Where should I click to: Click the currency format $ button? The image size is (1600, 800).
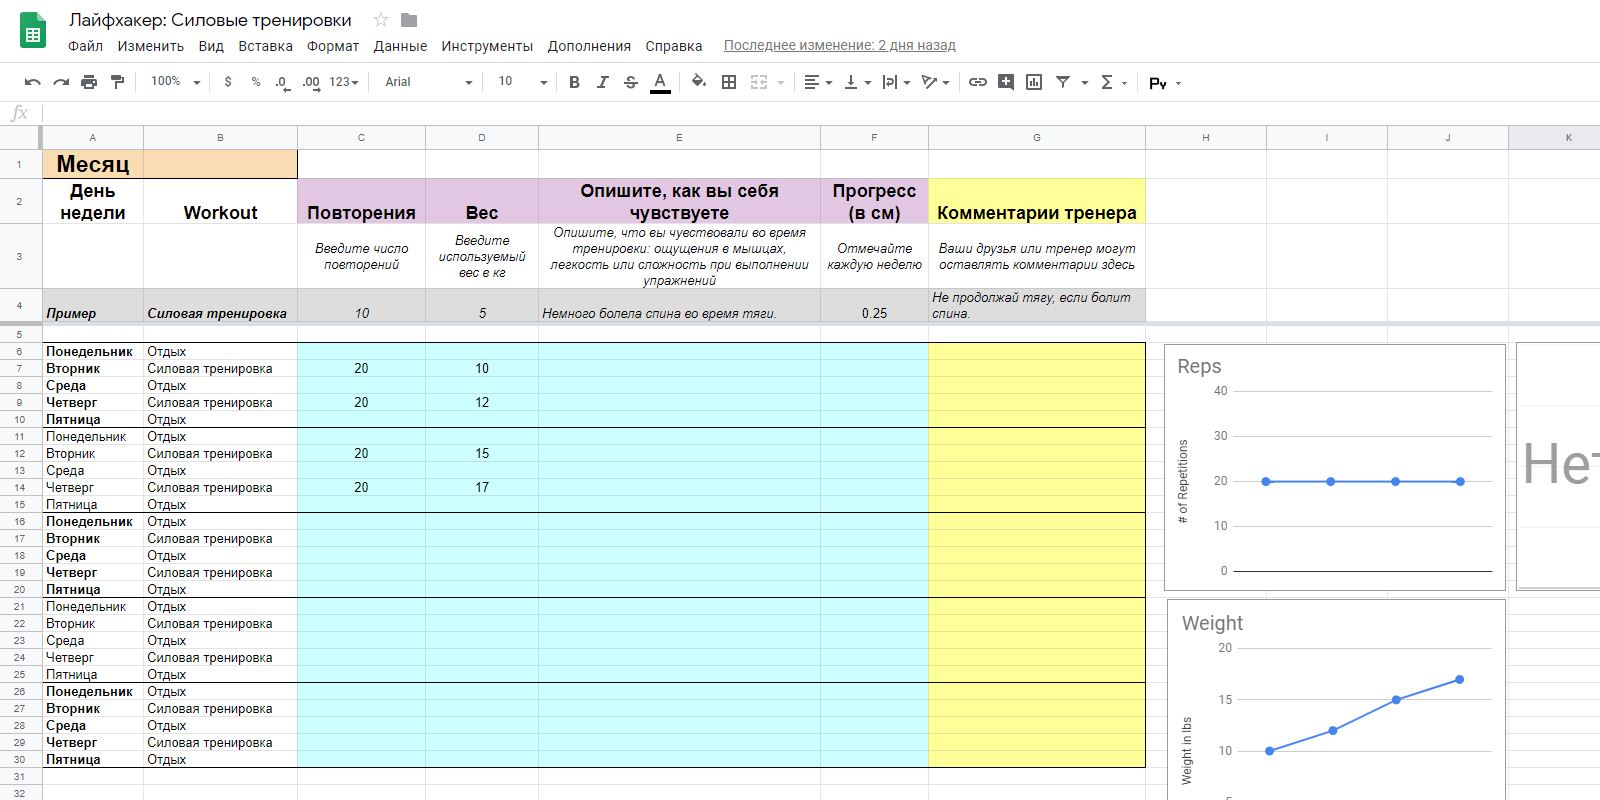click(x=228, y=82)
